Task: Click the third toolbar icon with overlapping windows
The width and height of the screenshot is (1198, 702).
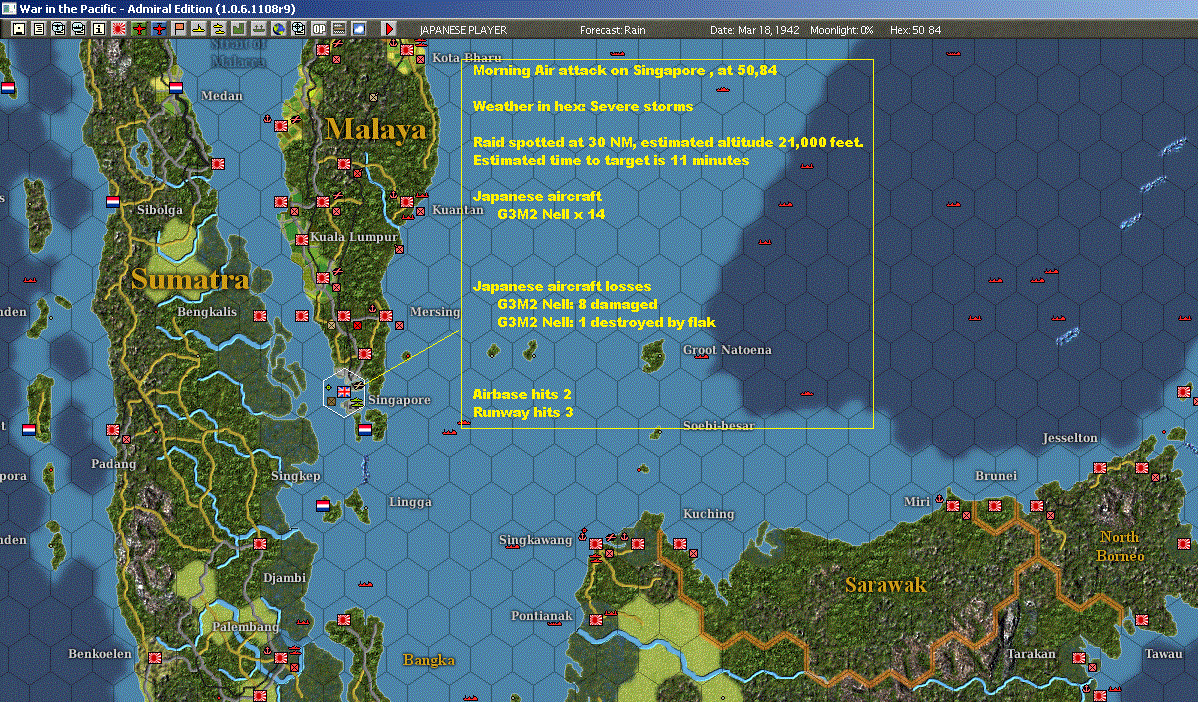Action: coord(59,29)
